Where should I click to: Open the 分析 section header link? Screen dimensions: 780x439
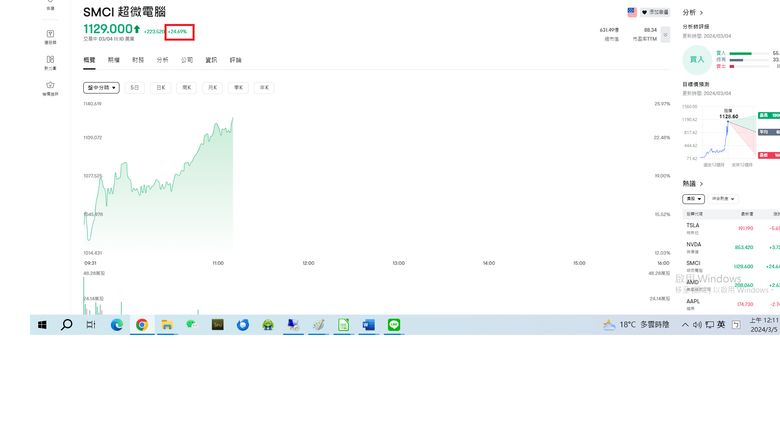(692, 12)
